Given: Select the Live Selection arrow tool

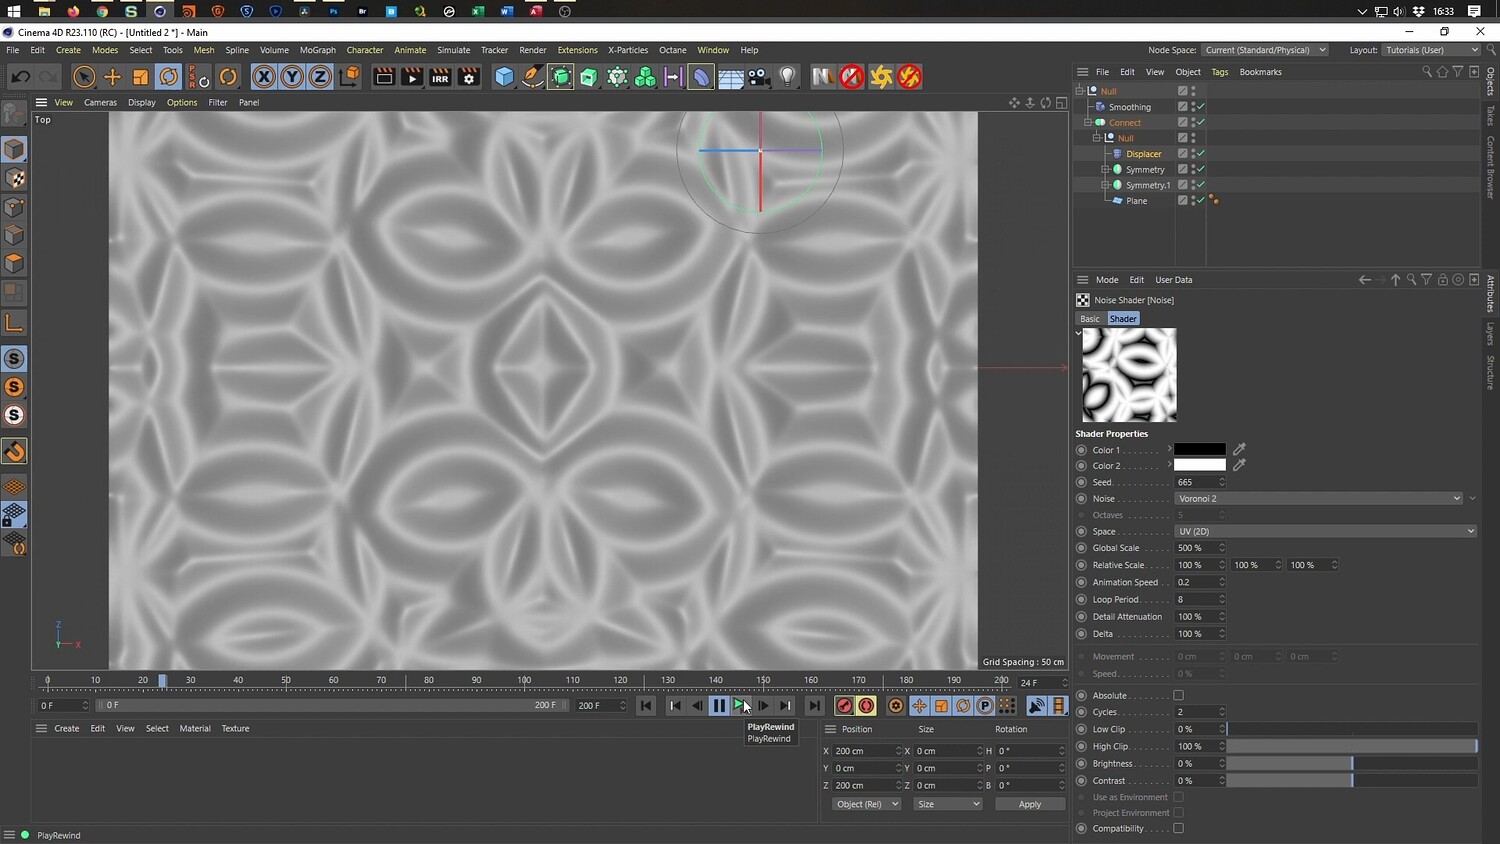Looking at the screenshot, I should [x=84, y=77].
